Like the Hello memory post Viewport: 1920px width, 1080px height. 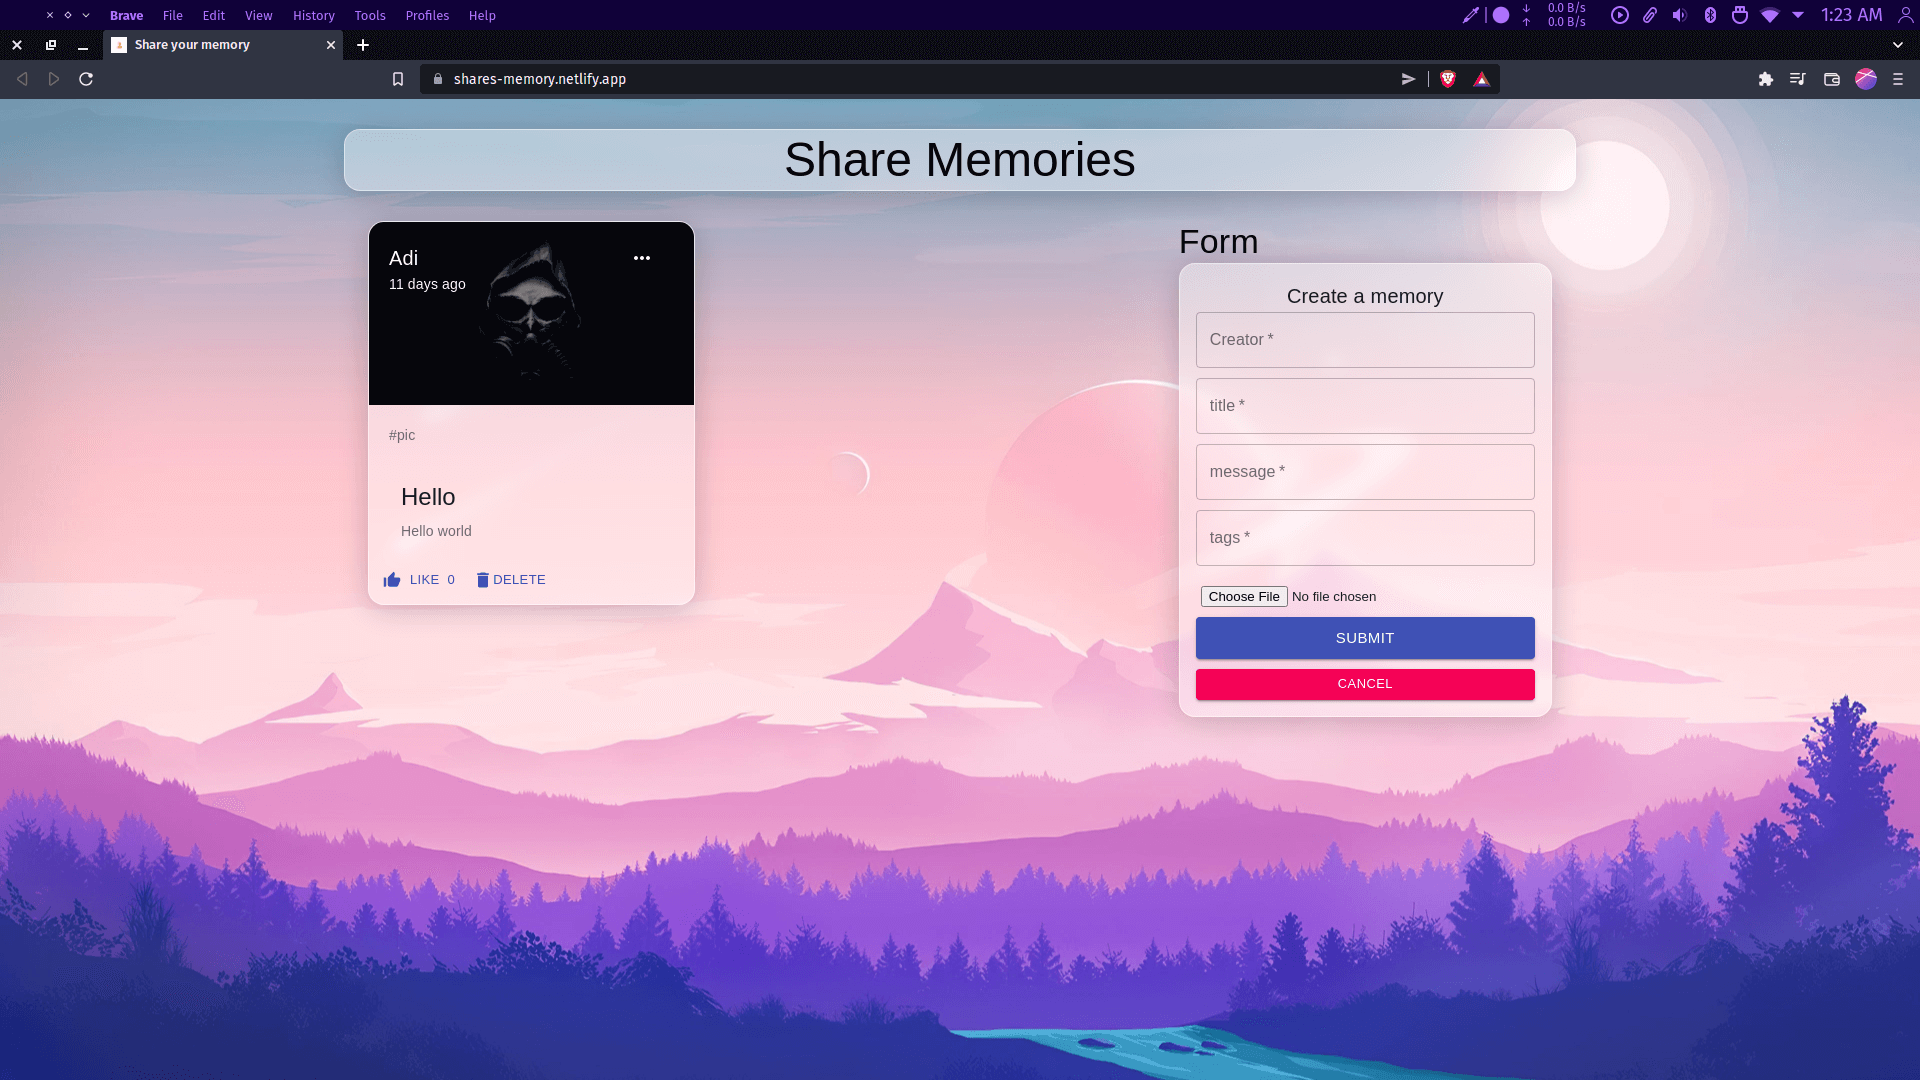(x=418, y=580)
